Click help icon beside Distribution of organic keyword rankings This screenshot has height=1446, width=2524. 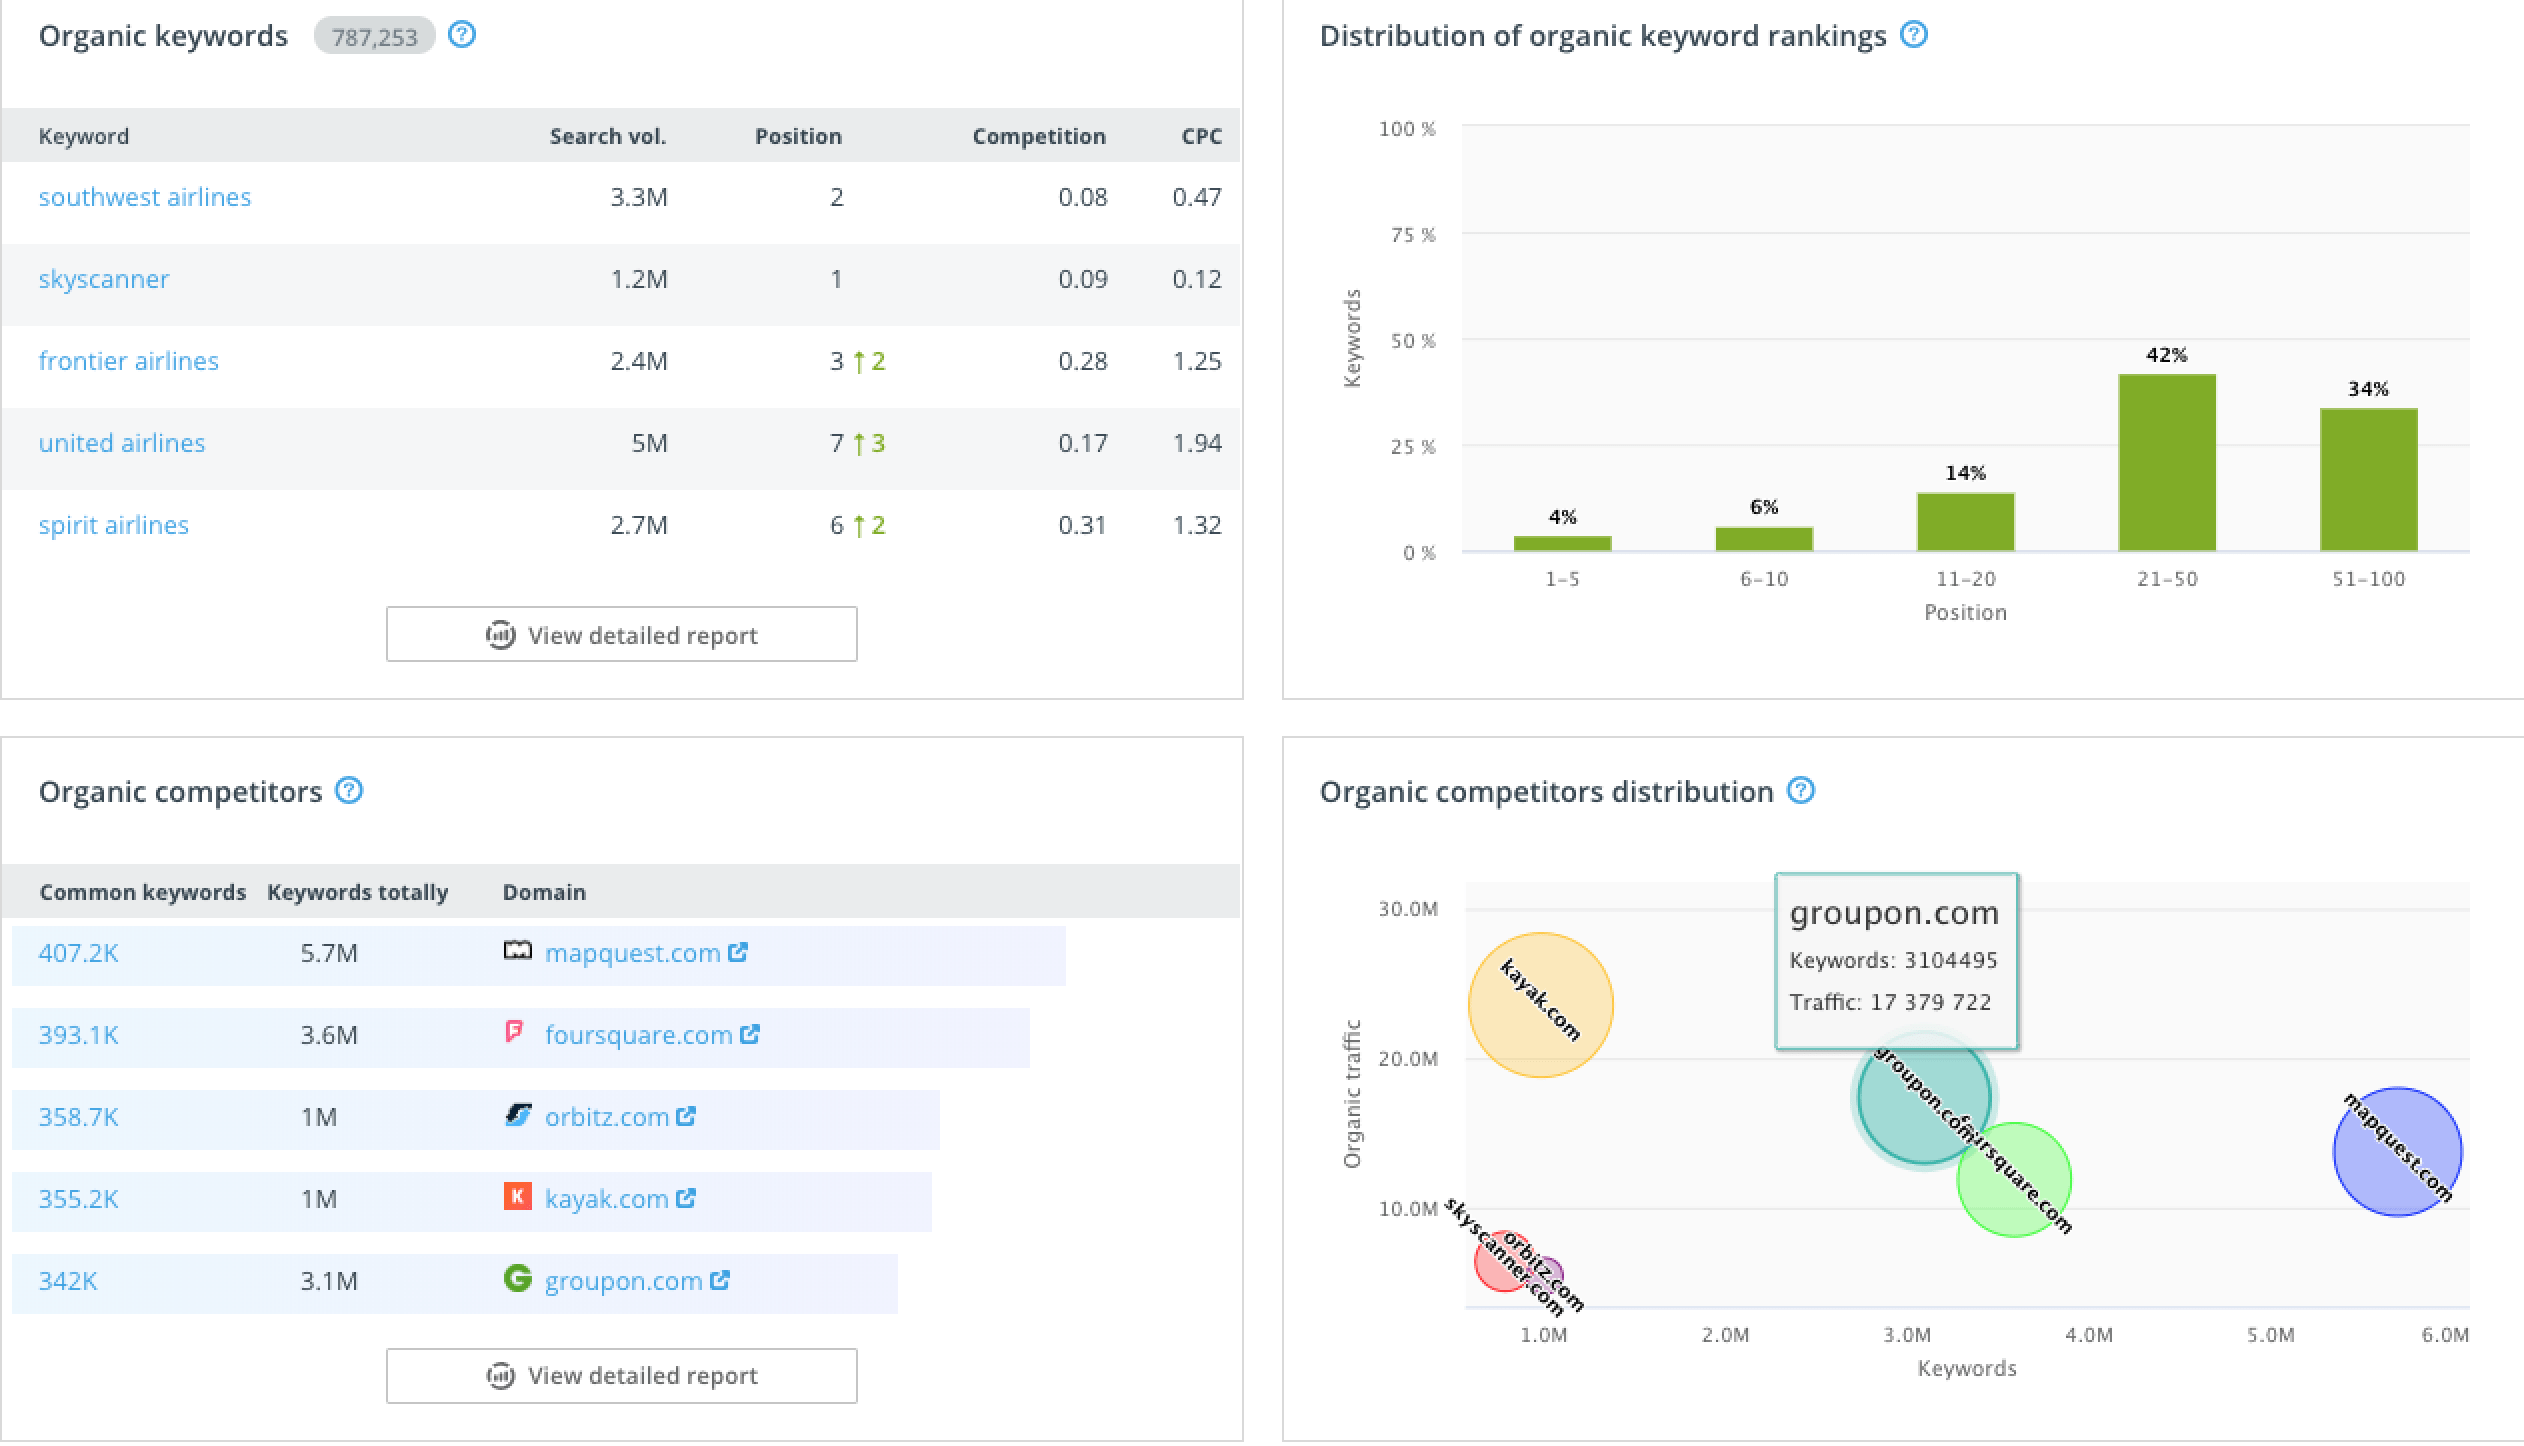(x=1913, y=35)
